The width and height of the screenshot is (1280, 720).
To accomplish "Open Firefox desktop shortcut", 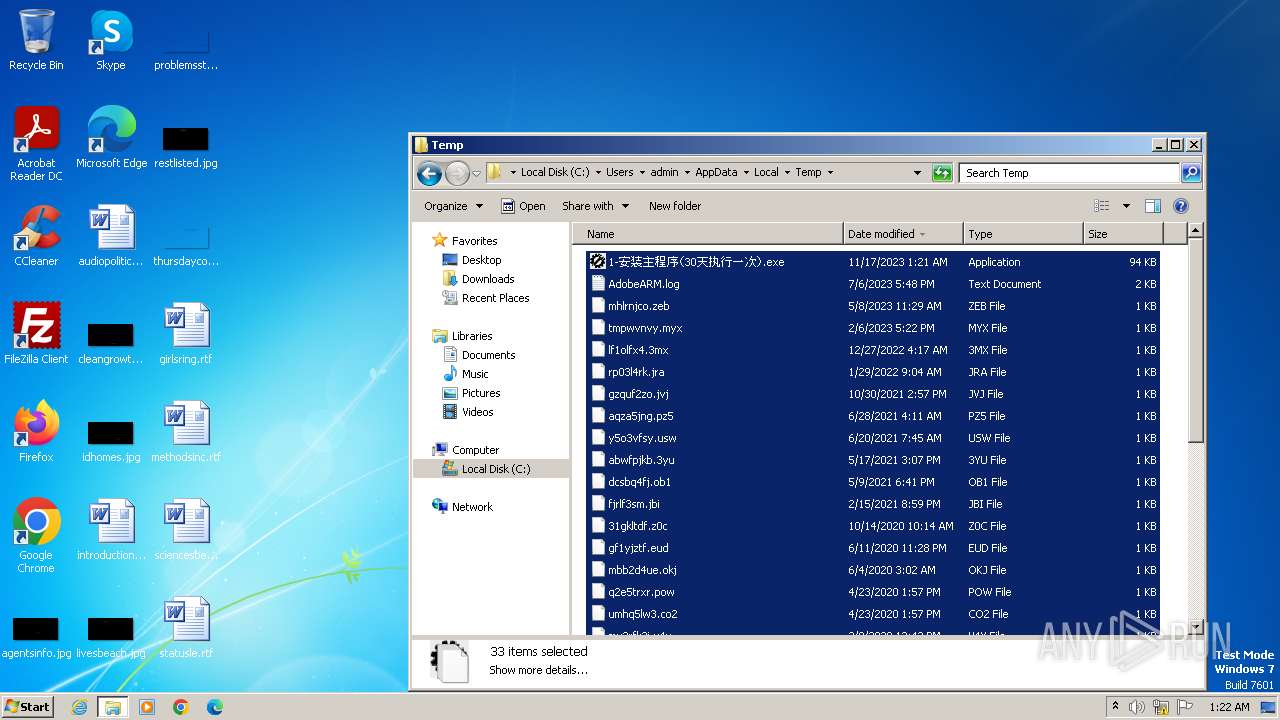I will pyautogui.click(x=36, y=433).
